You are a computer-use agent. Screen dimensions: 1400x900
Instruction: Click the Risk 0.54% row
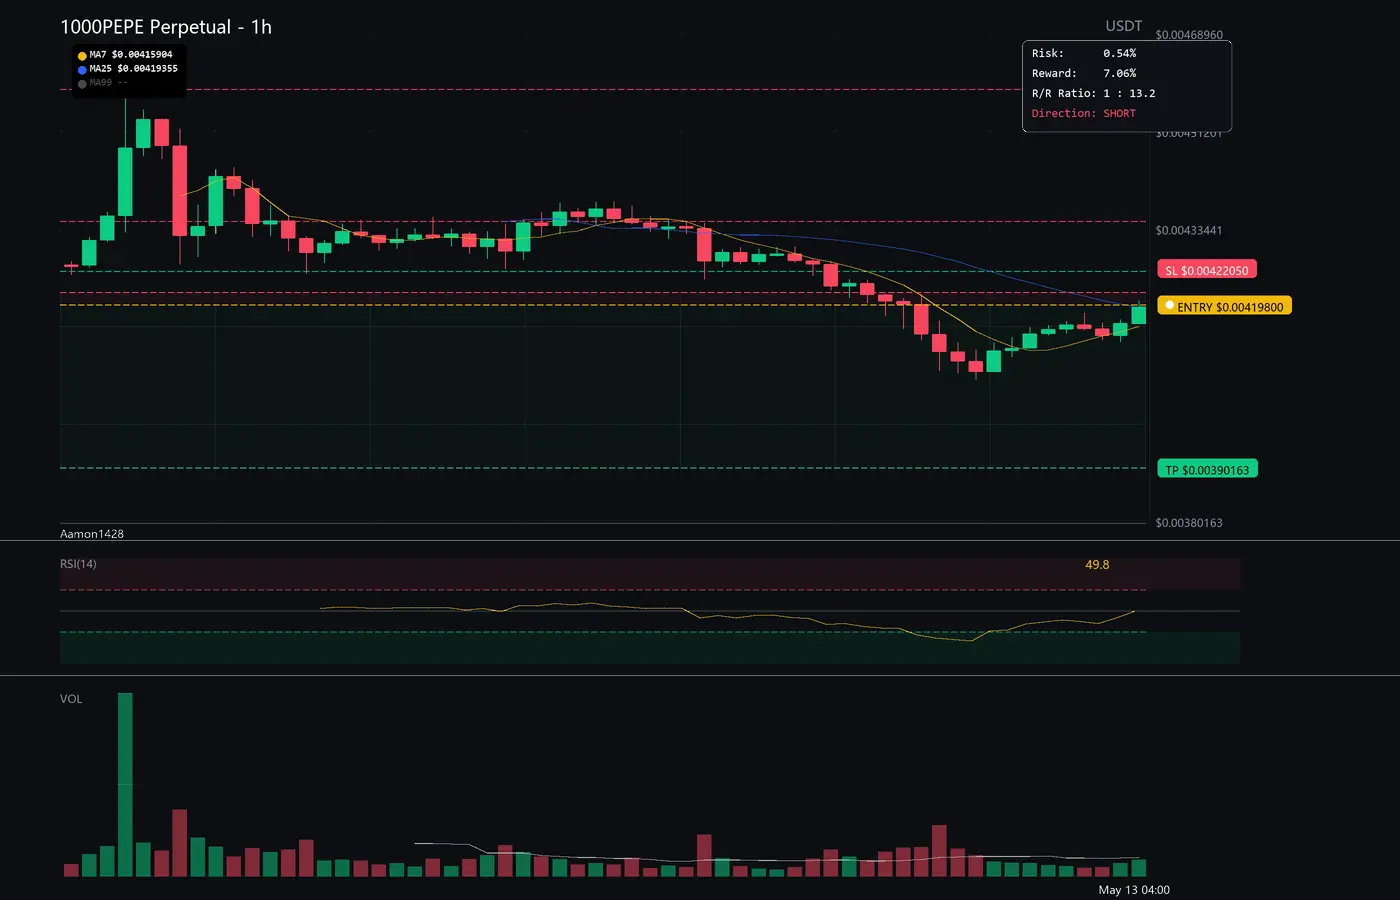click(1084, 53)
